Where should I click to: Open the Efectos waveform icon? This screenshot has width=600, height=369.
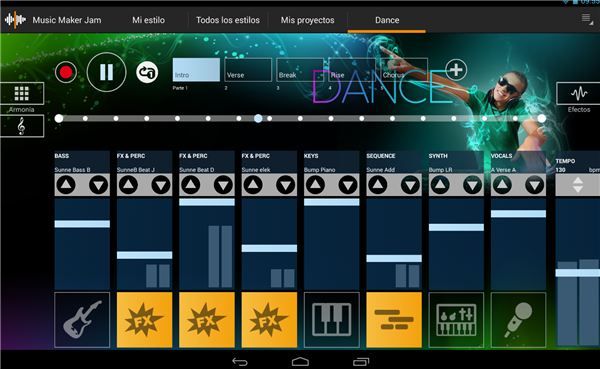tap(579, 93)
